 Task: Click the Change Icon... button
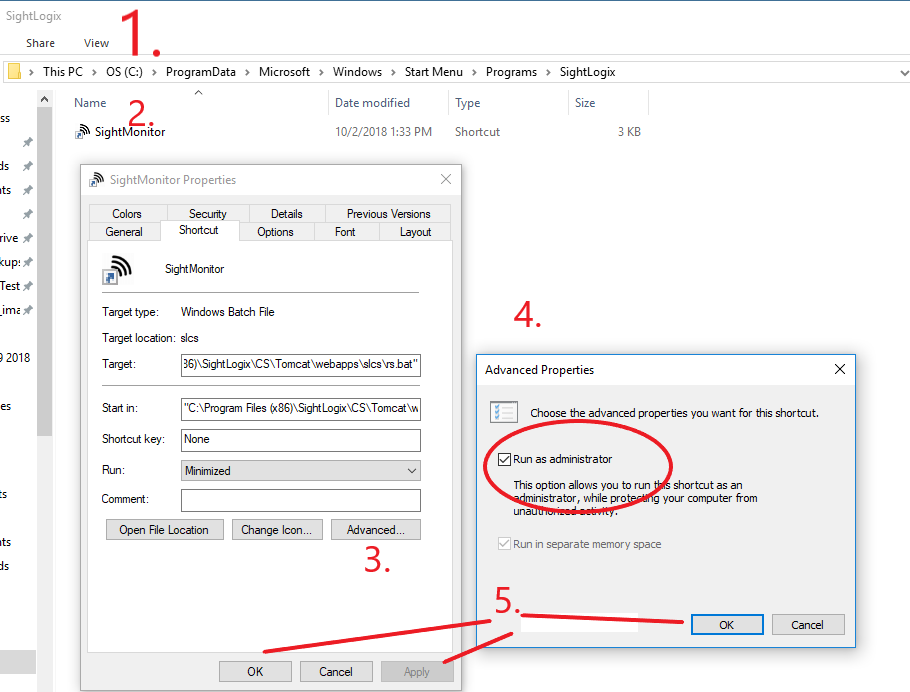[277, 529]
